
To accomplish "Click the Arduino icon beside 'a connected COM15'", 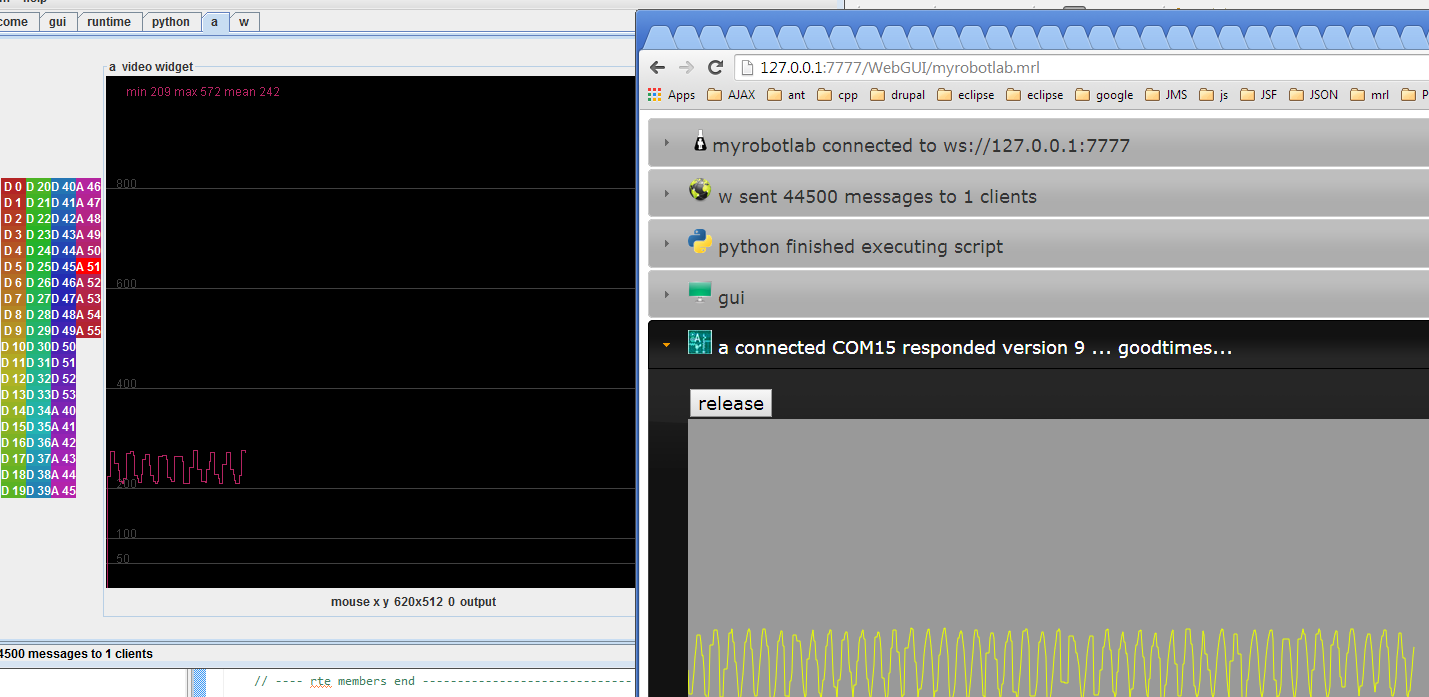I will click(700, 342).
